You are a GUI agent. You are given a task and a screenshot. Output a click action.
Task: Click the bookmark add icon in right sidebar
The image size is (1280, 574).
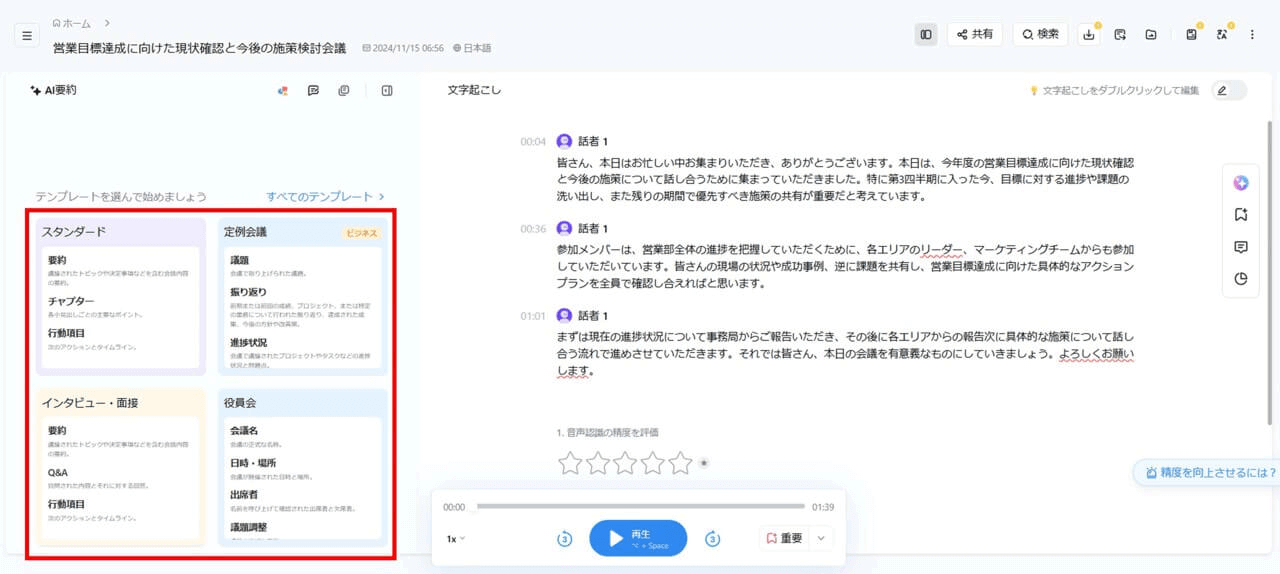point(1241,215)
